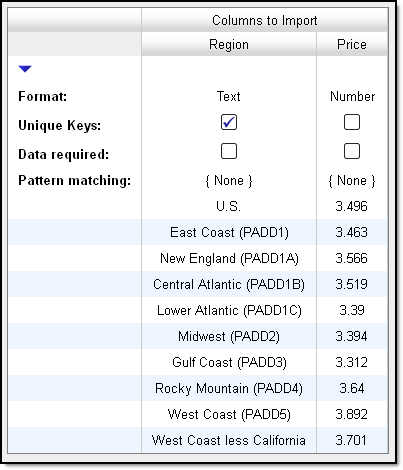
Task: Select the Region column header
Action: click(x=229, y=44)
